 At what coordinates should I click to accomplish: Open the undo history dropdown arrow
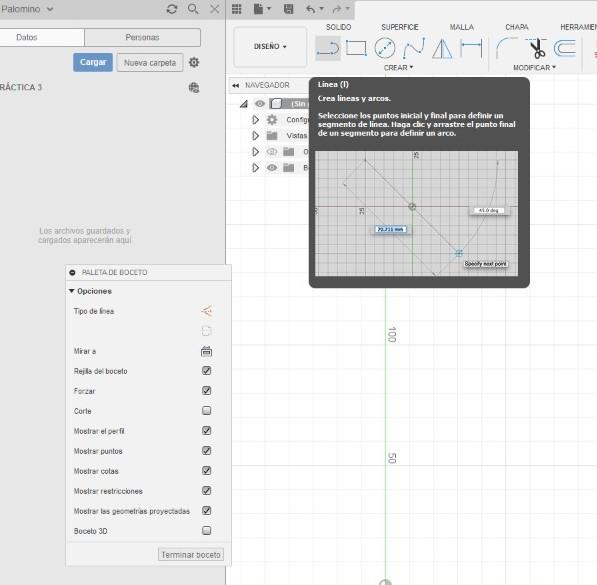click(x=322, y=8)
